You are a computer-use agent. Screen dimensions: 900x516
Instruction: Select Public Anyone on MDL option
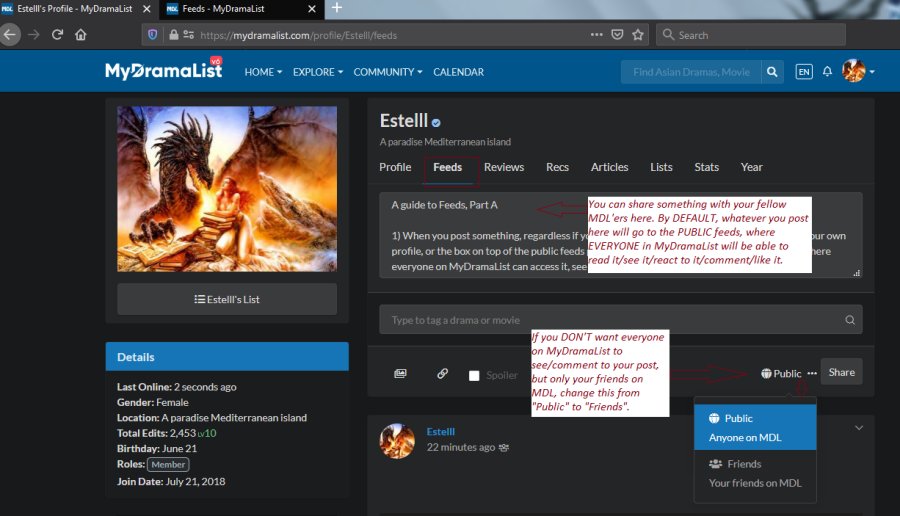pos(755,428)
